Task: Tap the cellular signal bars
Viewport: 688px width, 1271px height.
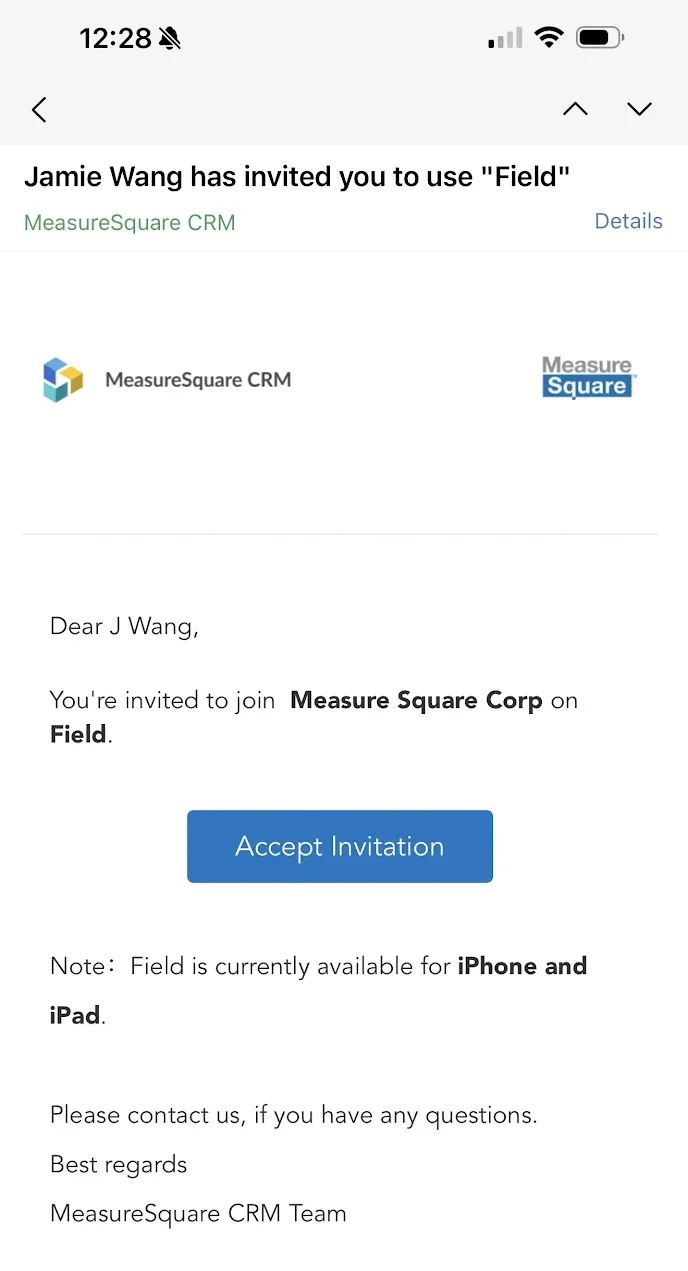Action: pos(505,39)
